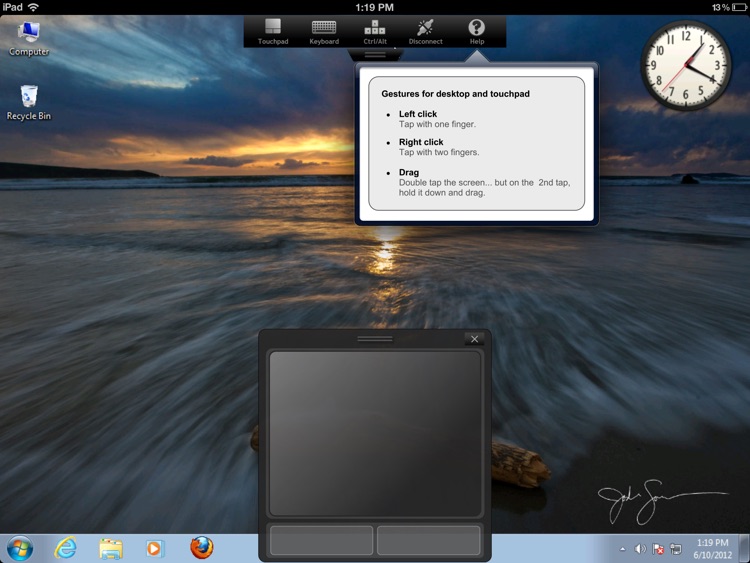
Task: Open the Windows Start menu
Action: [20, 548]
